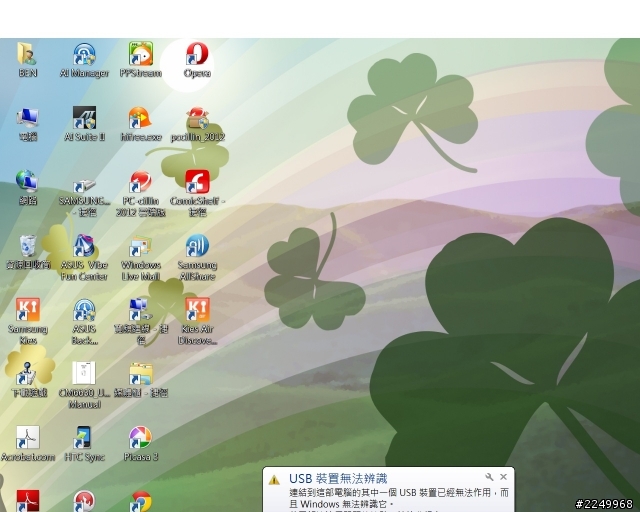The image size is (640, 512).
Task: Launch the Acrobat.com shortcut
Action: pos(28,438)
